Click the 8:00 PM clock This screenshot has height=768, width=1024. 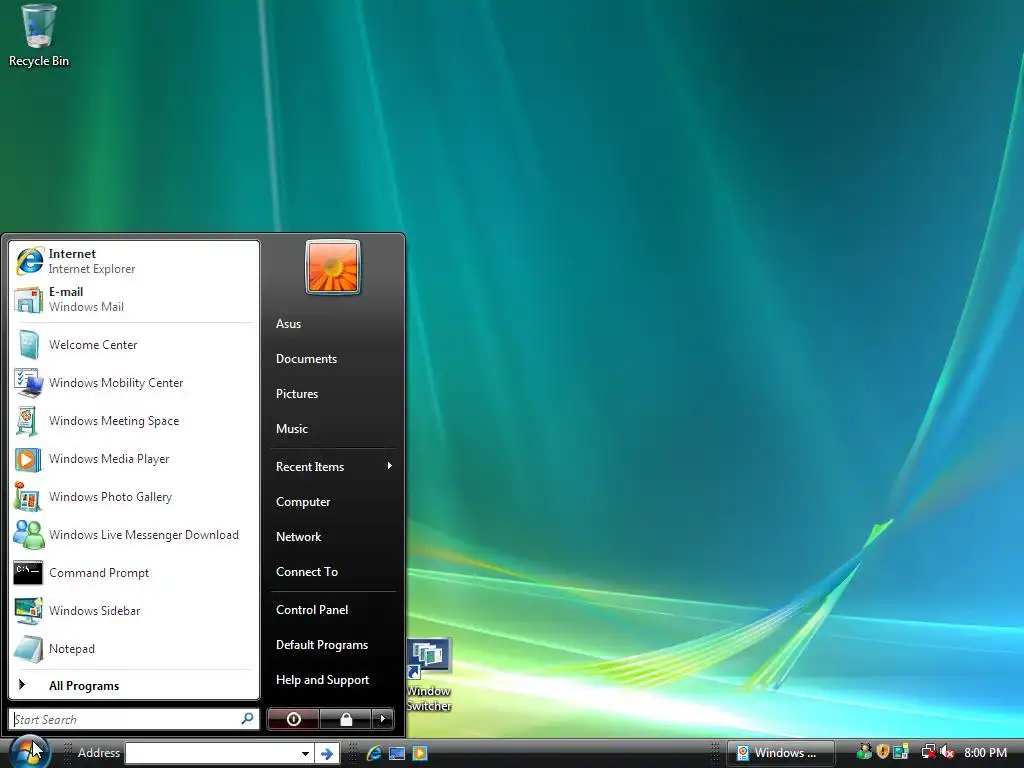coord(985,752)
